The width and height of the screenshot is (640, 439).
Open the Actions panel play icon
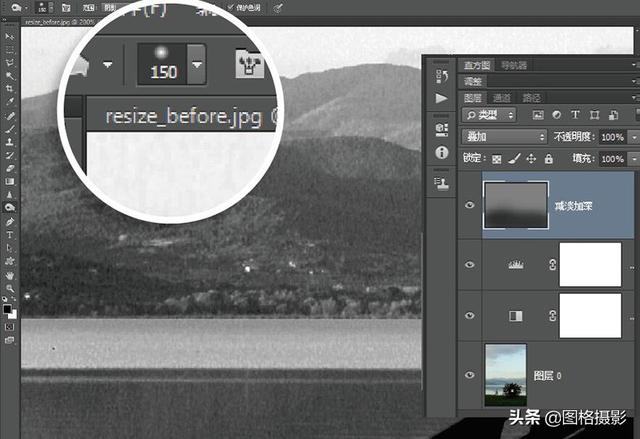tap(441, 98)
